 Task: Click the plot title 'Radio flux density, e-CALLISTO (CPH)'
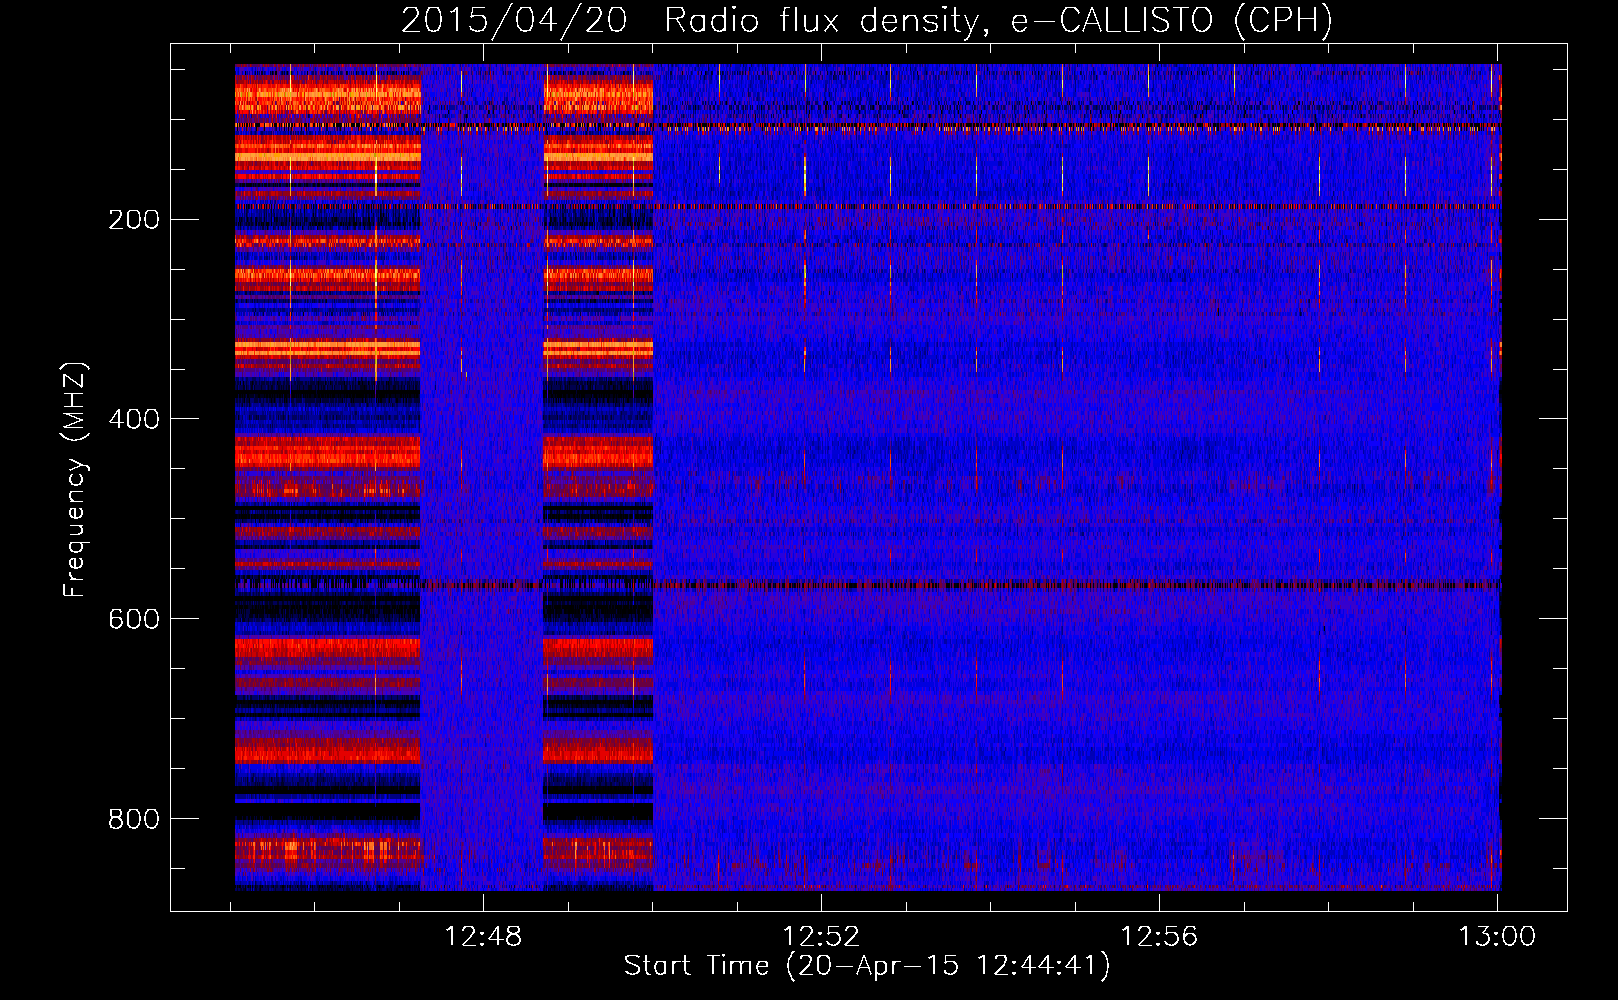(x=998, y=21)
